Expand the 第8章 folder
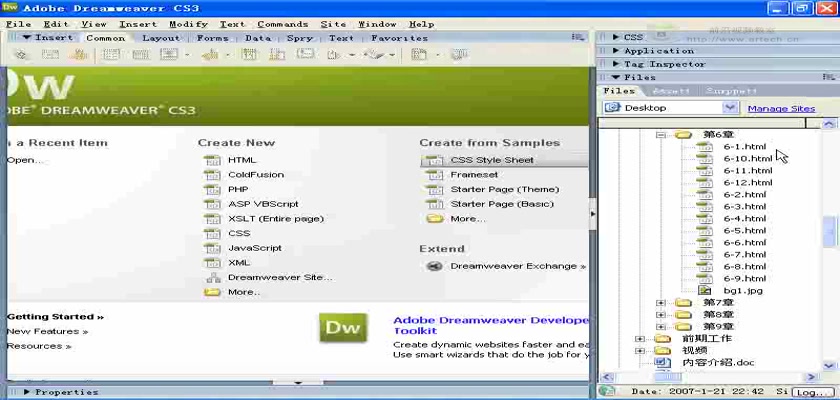The height and width of the screenshot is (400, 840). [661, 315]
